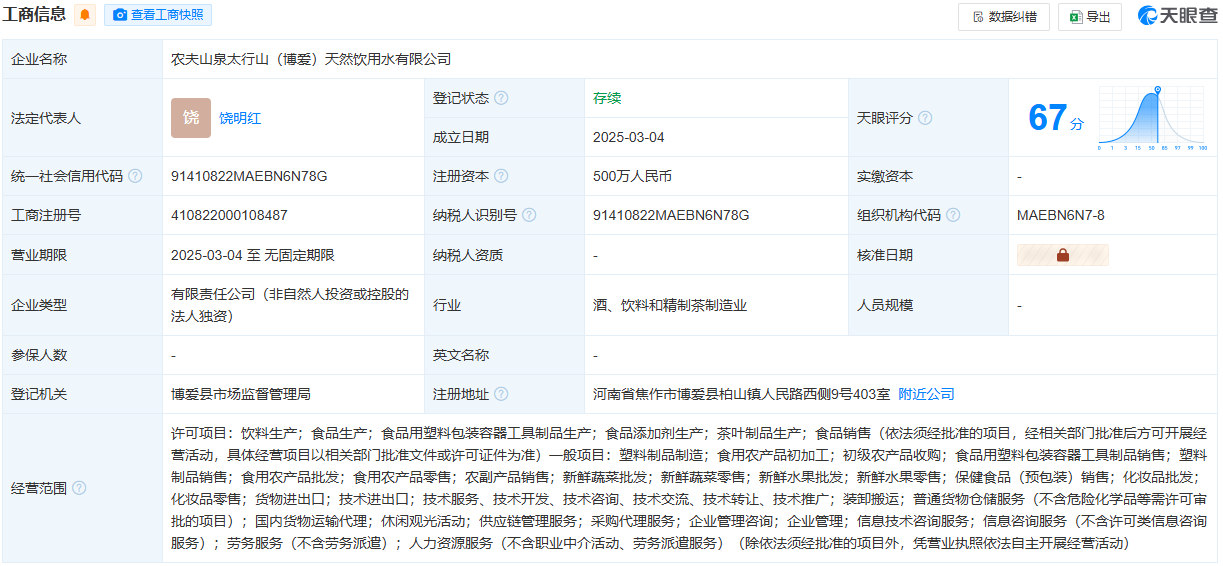Image resolution: width=1223 pixels, height=566 pixels.
Task: Click the 67 分 score value
Action: 1055,118
